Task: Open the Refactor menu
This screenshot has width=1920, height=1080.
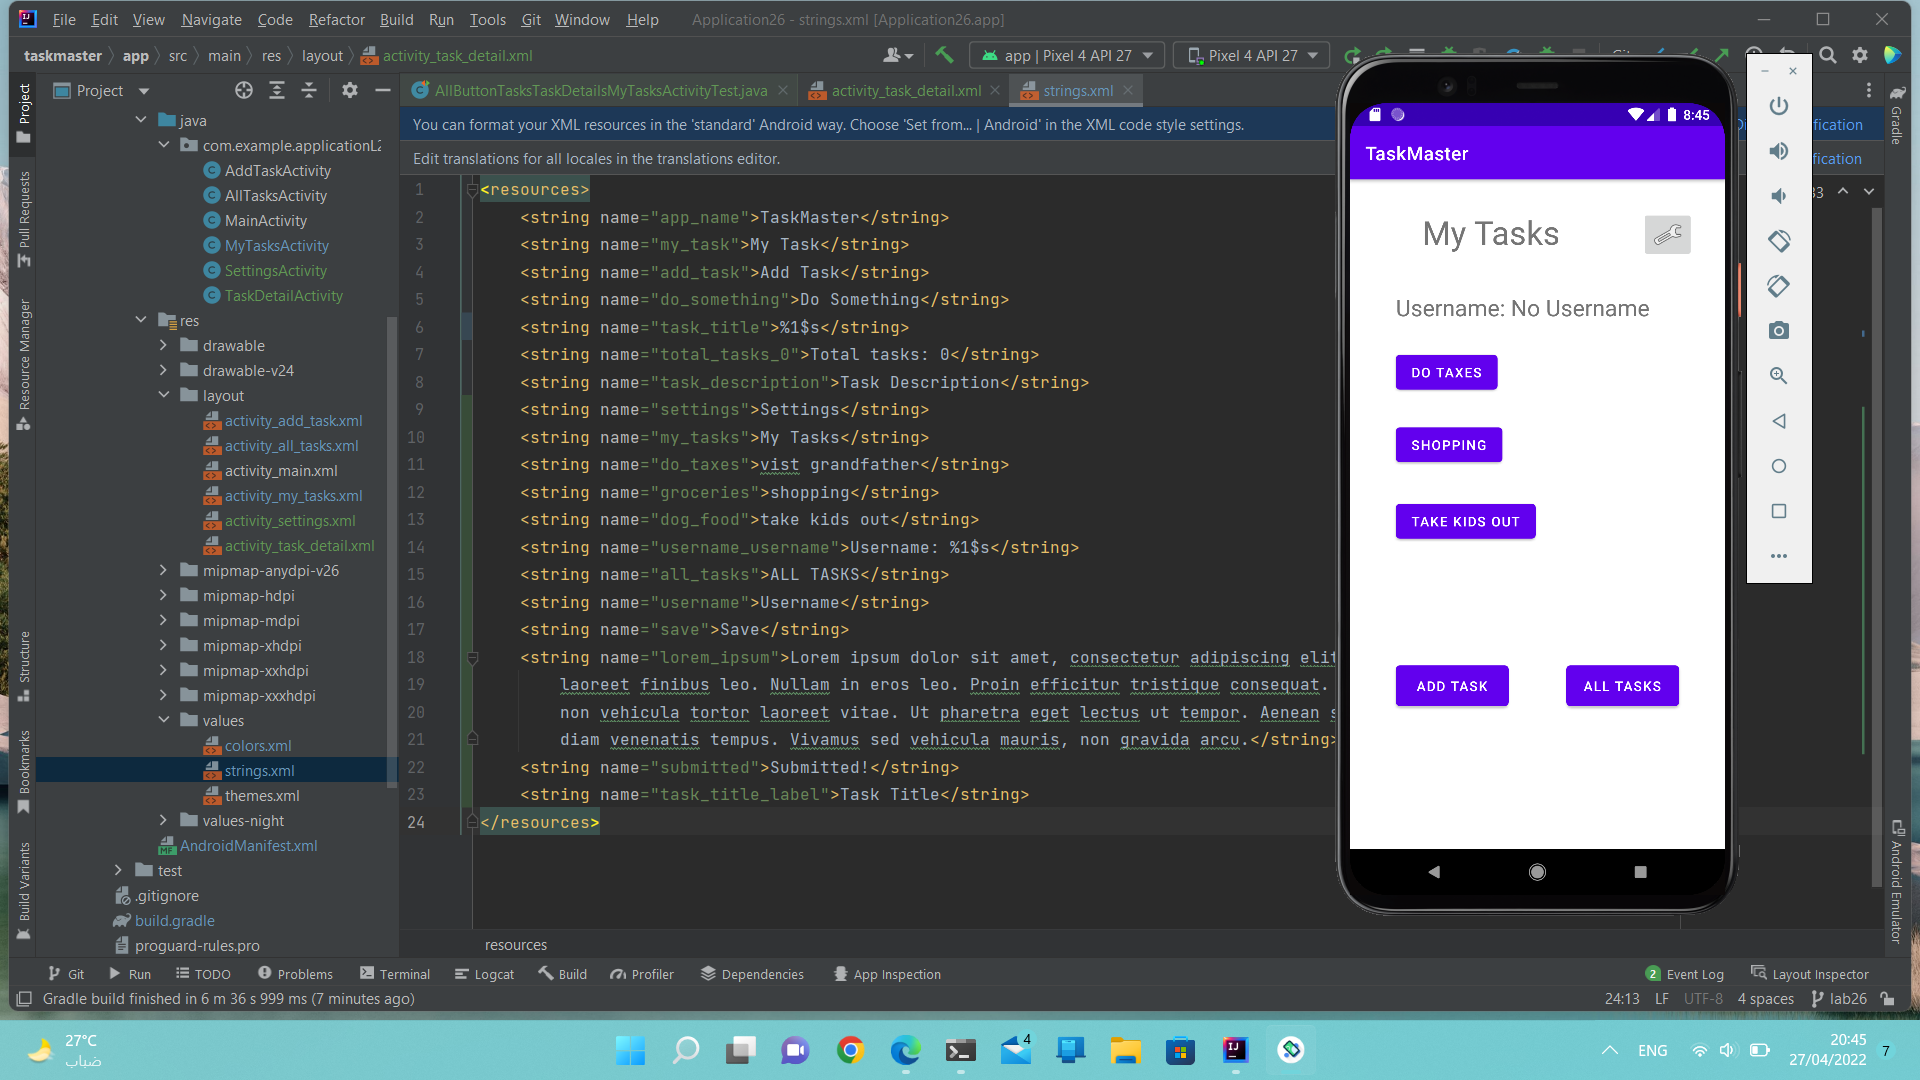Action: coord(336,19)
